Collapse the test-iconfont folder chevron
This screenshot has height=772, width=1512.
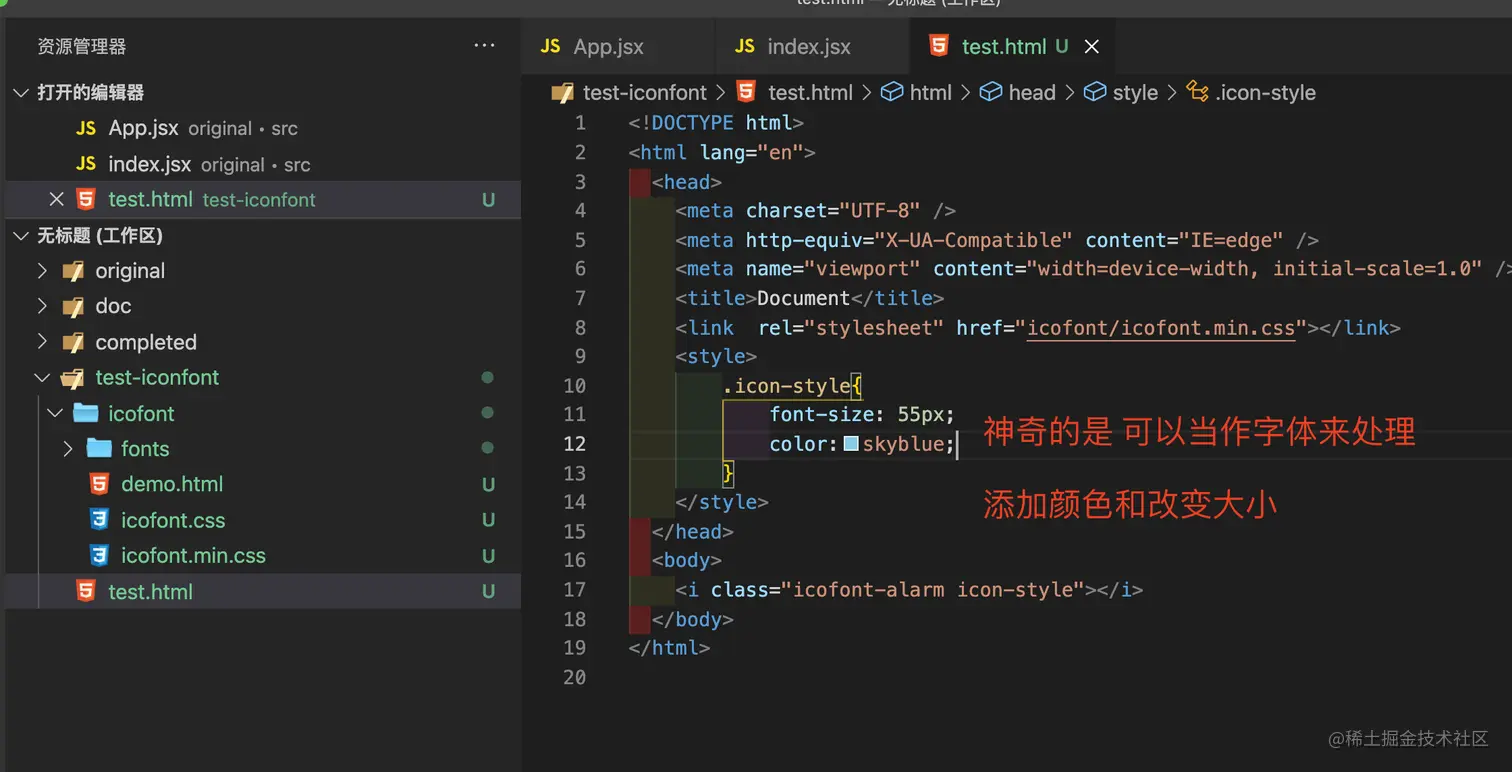42,378
